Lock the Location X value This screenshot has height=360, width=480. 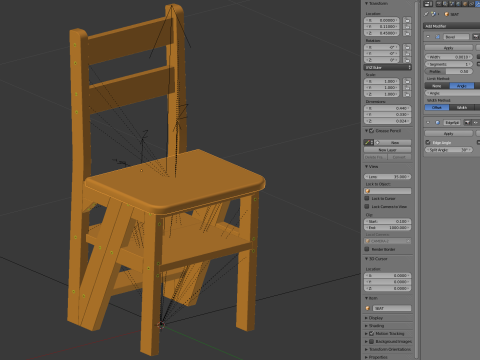click(x=407, y=20)
